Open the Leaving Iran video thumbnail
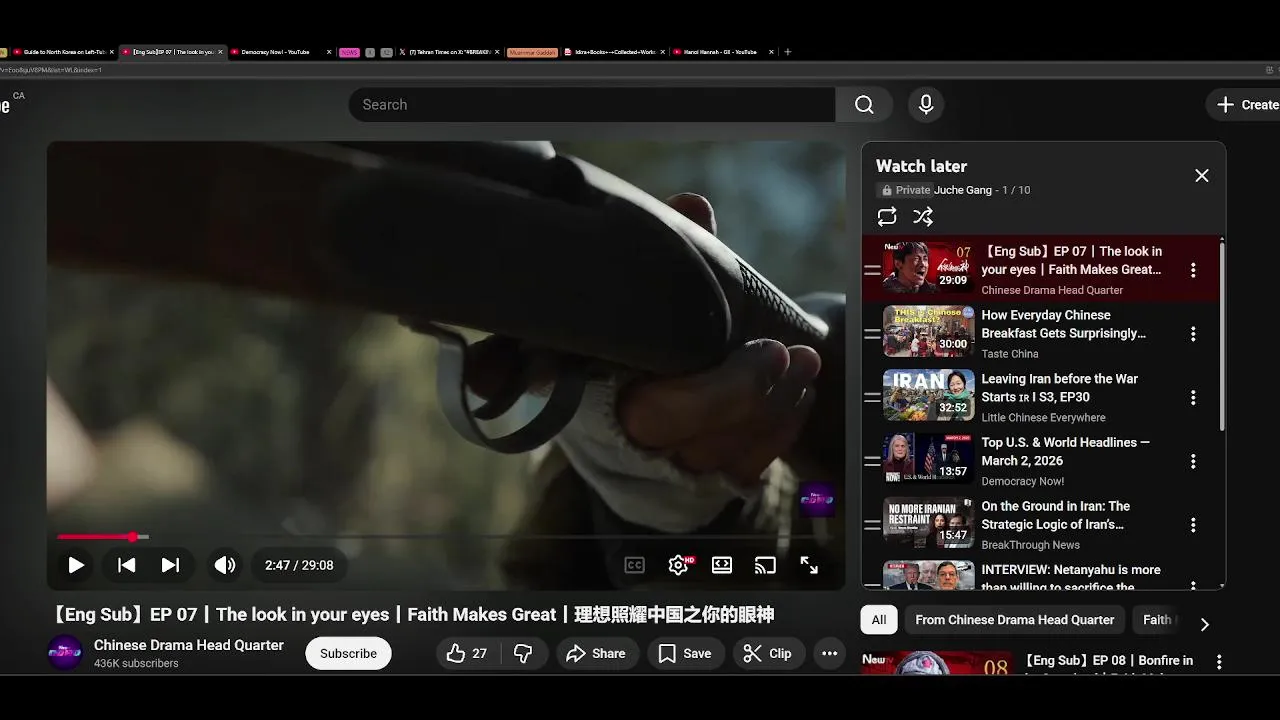The image size is (1280, 720). pos(928,395)
